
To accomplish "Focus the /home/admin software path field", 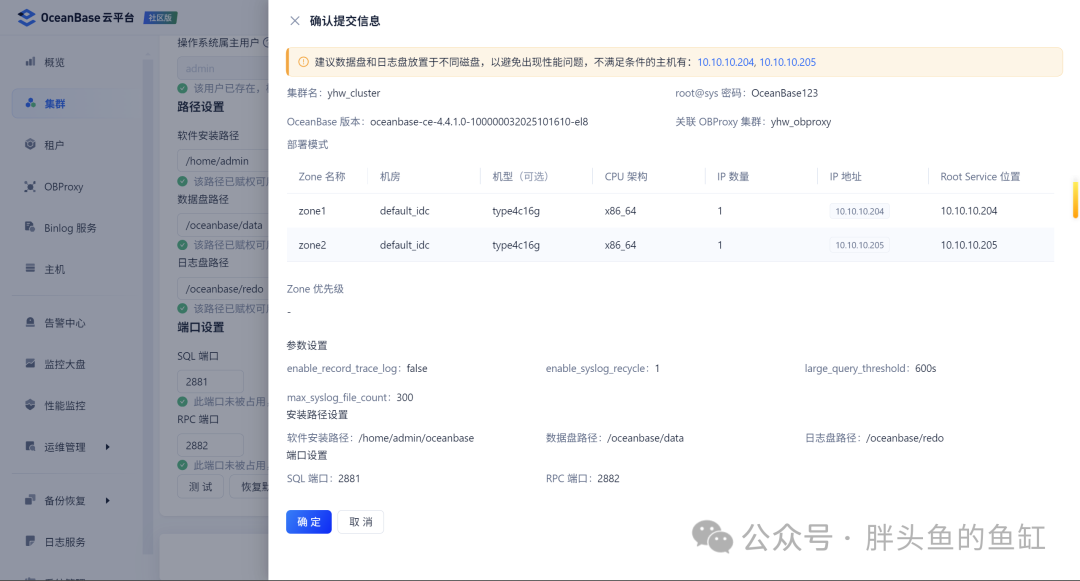I will pyautogui.click(x=223, y=161).
